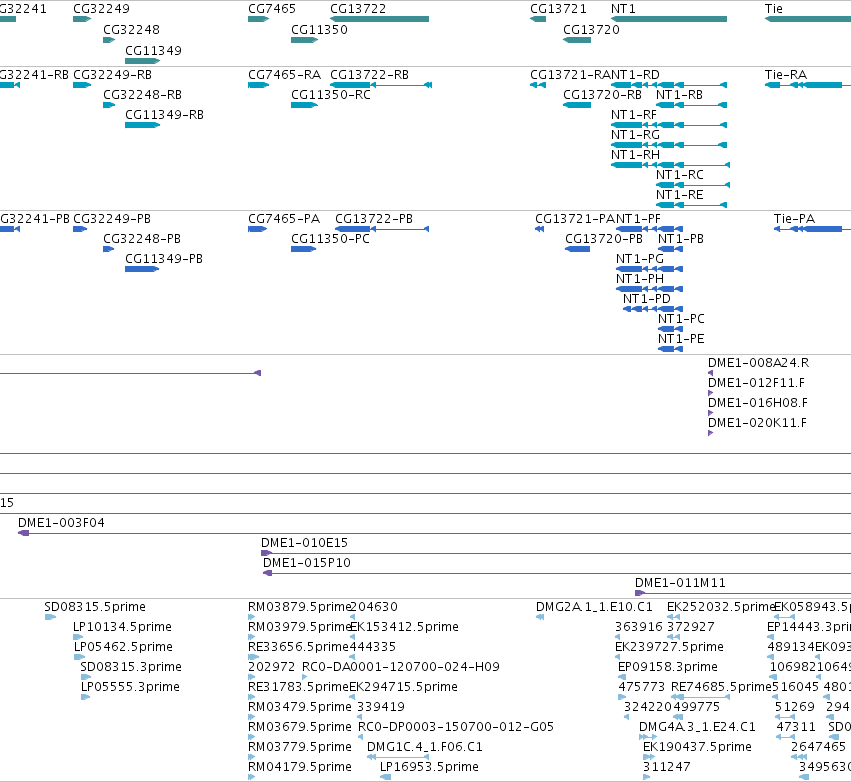Open EST EK153412.5prime
This screenshot has width=851, height=782.
(x=404, y=627)
